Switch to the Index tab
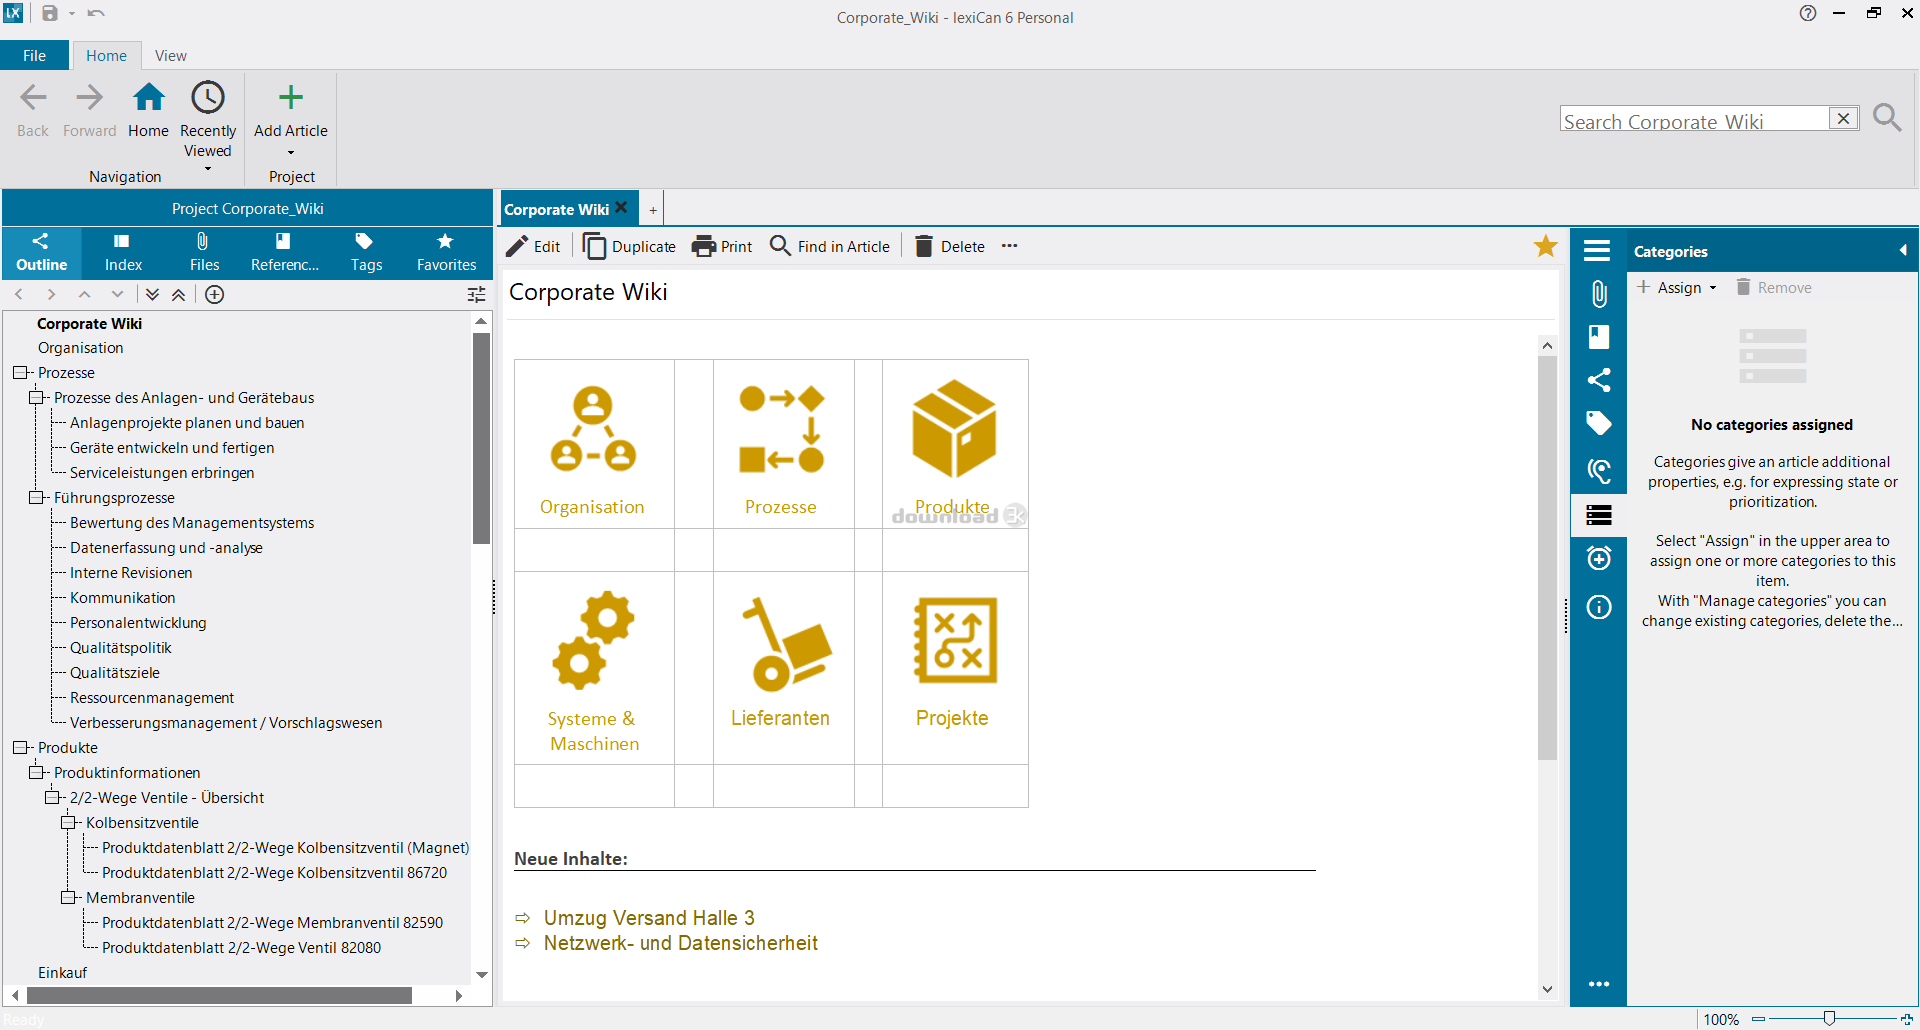The width and height of the screenshot is (1920, 1030). pyautogui.click(x=123, y=252)
